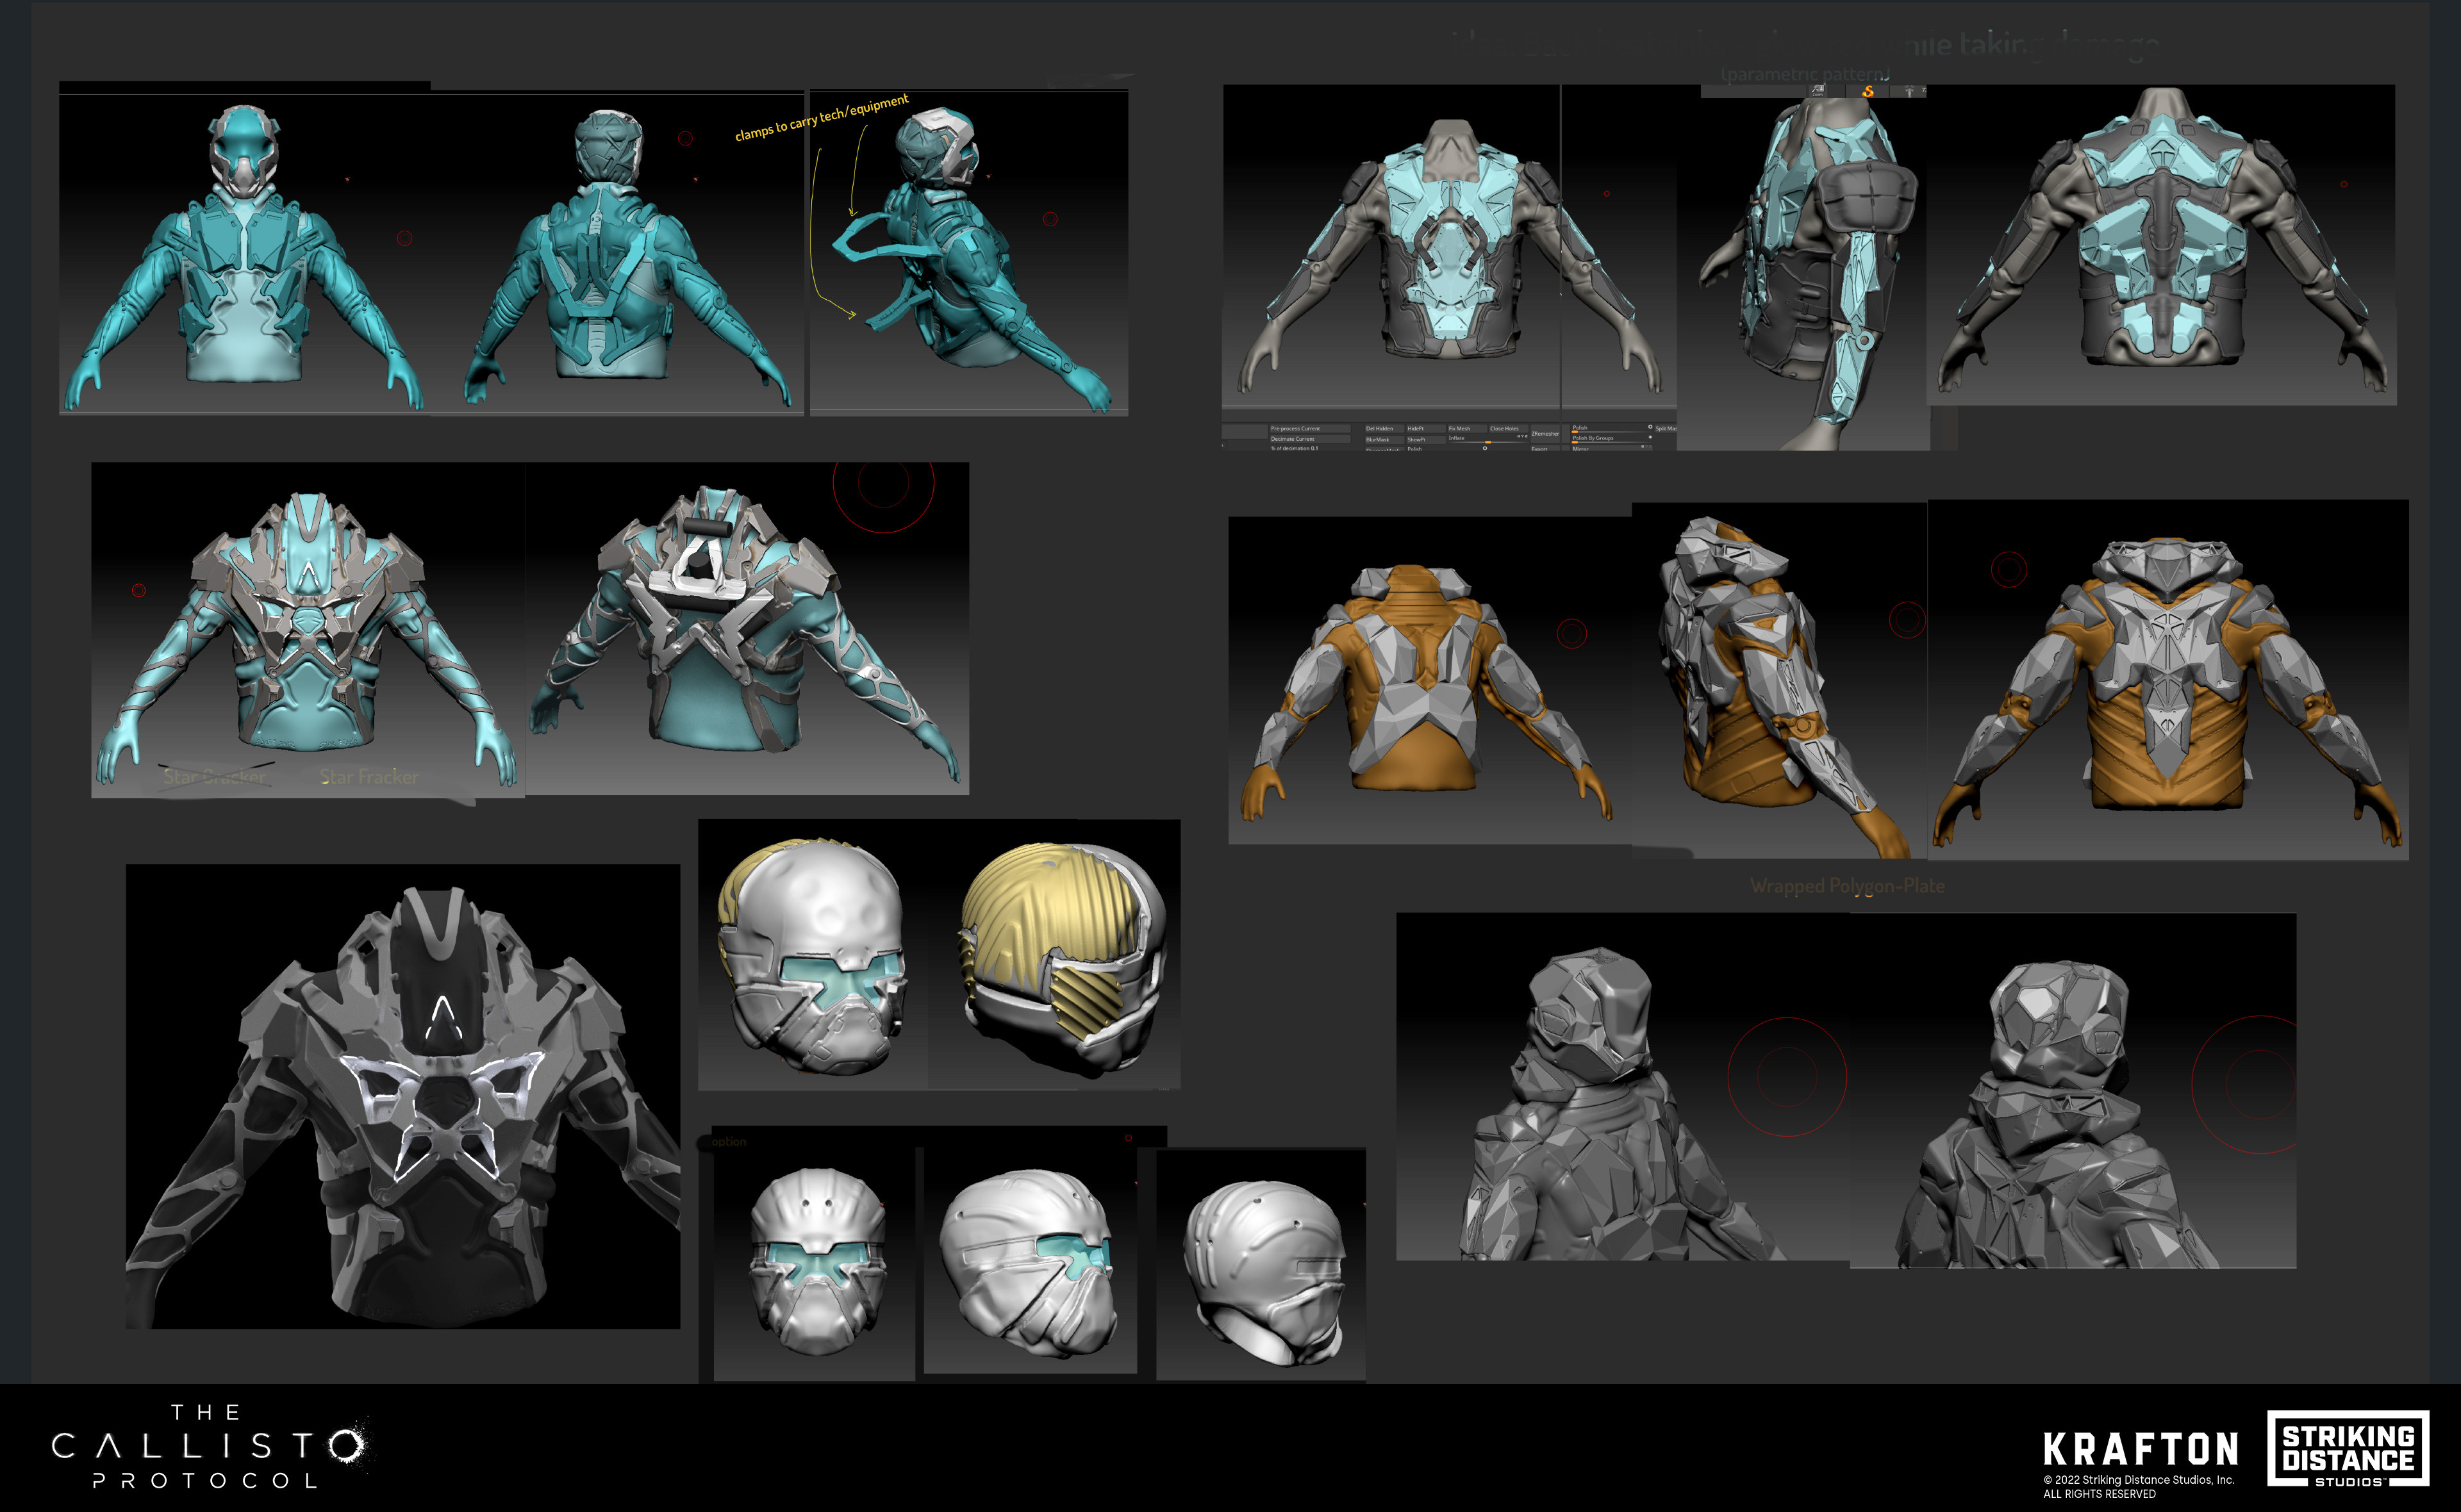Toggle the circle on the Polish slider
Screen dimensions: 2461x1512
1650,427
